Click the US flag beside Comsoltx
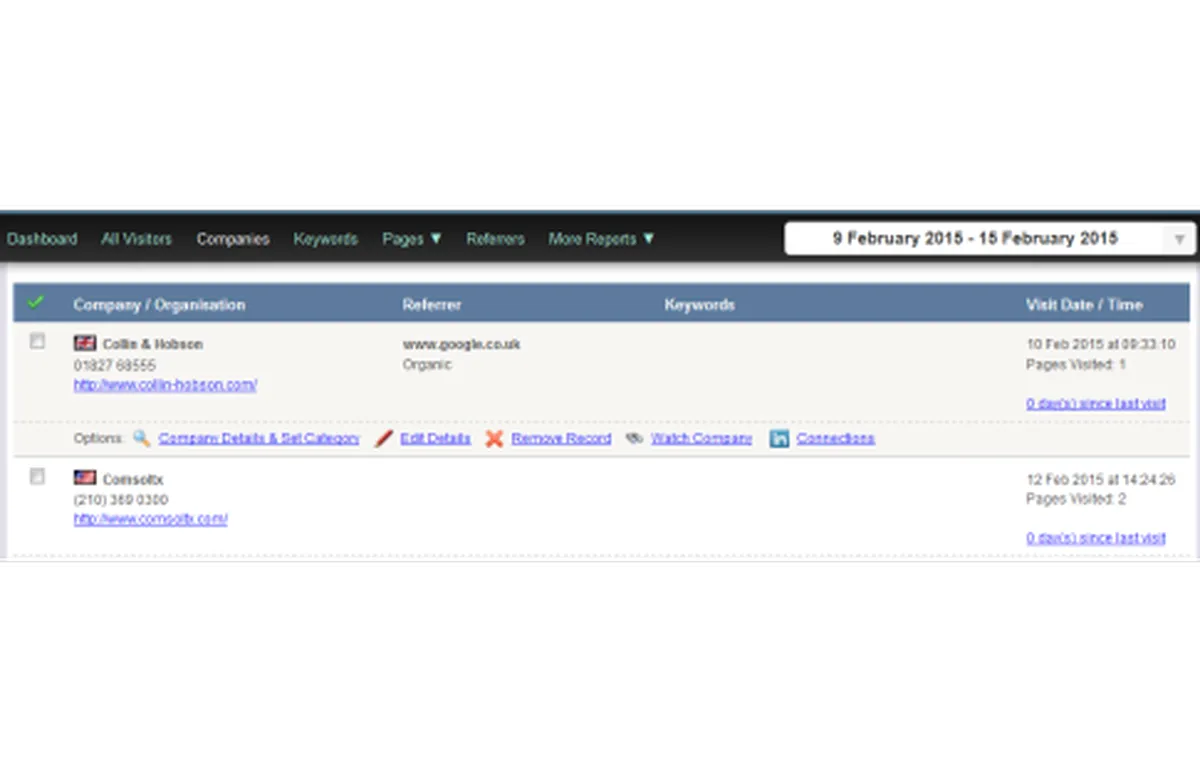Viewport: 1200px width, 772px height. pyautogui.click(x=85, y=478)
